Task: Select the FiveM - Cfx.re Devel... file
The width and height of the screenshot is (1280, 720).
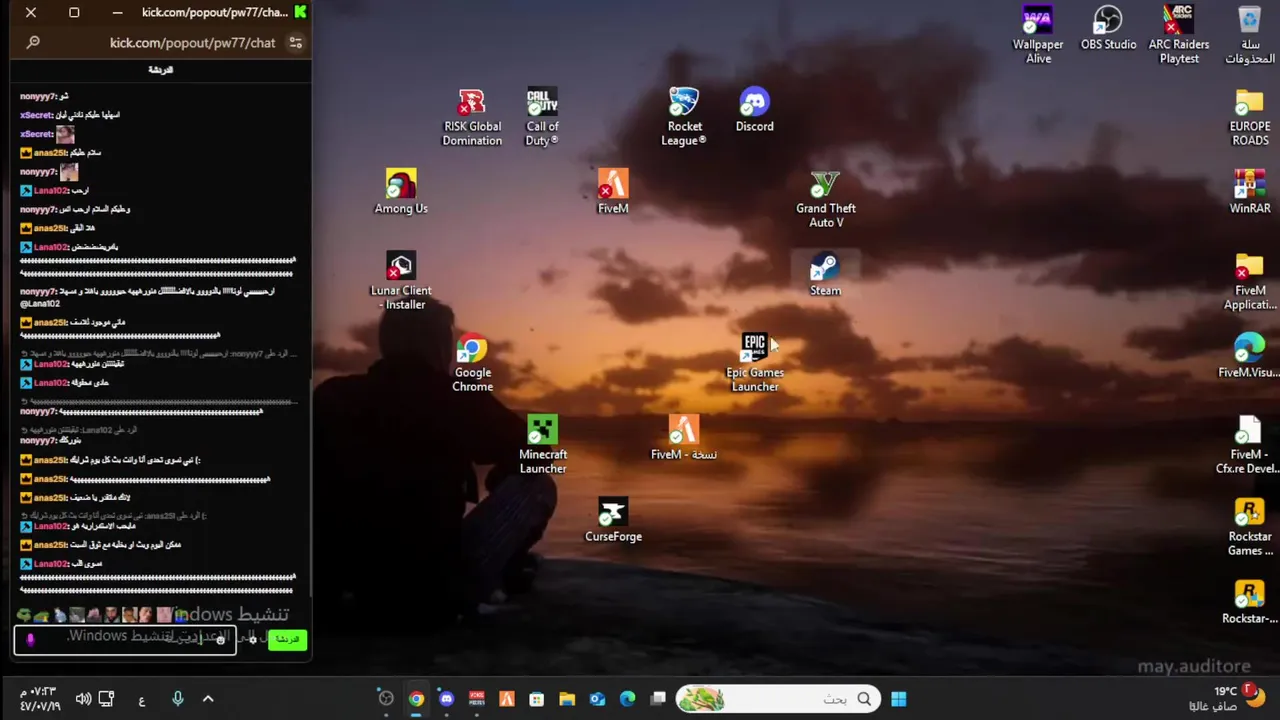Action: pos(1250,446)
